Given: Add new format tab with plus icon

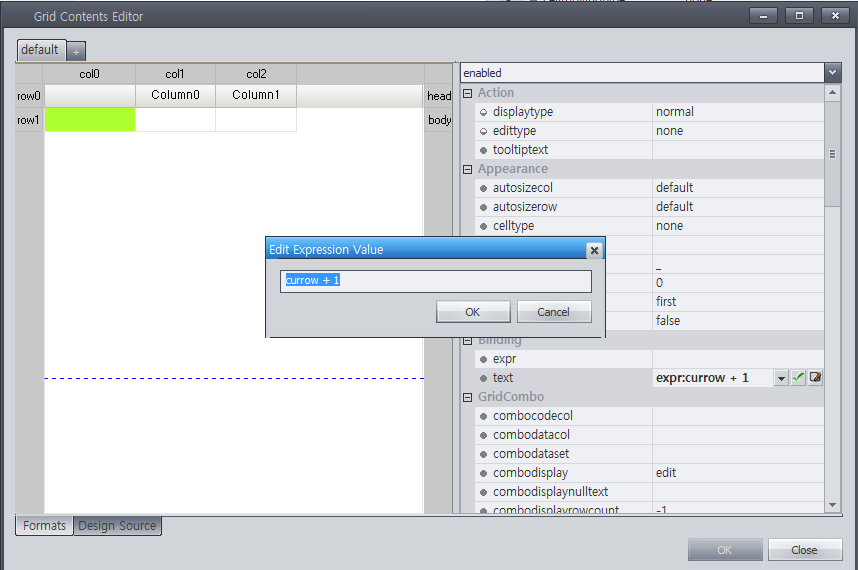Looking at the screenshot, I should click(x=76, y=52).
